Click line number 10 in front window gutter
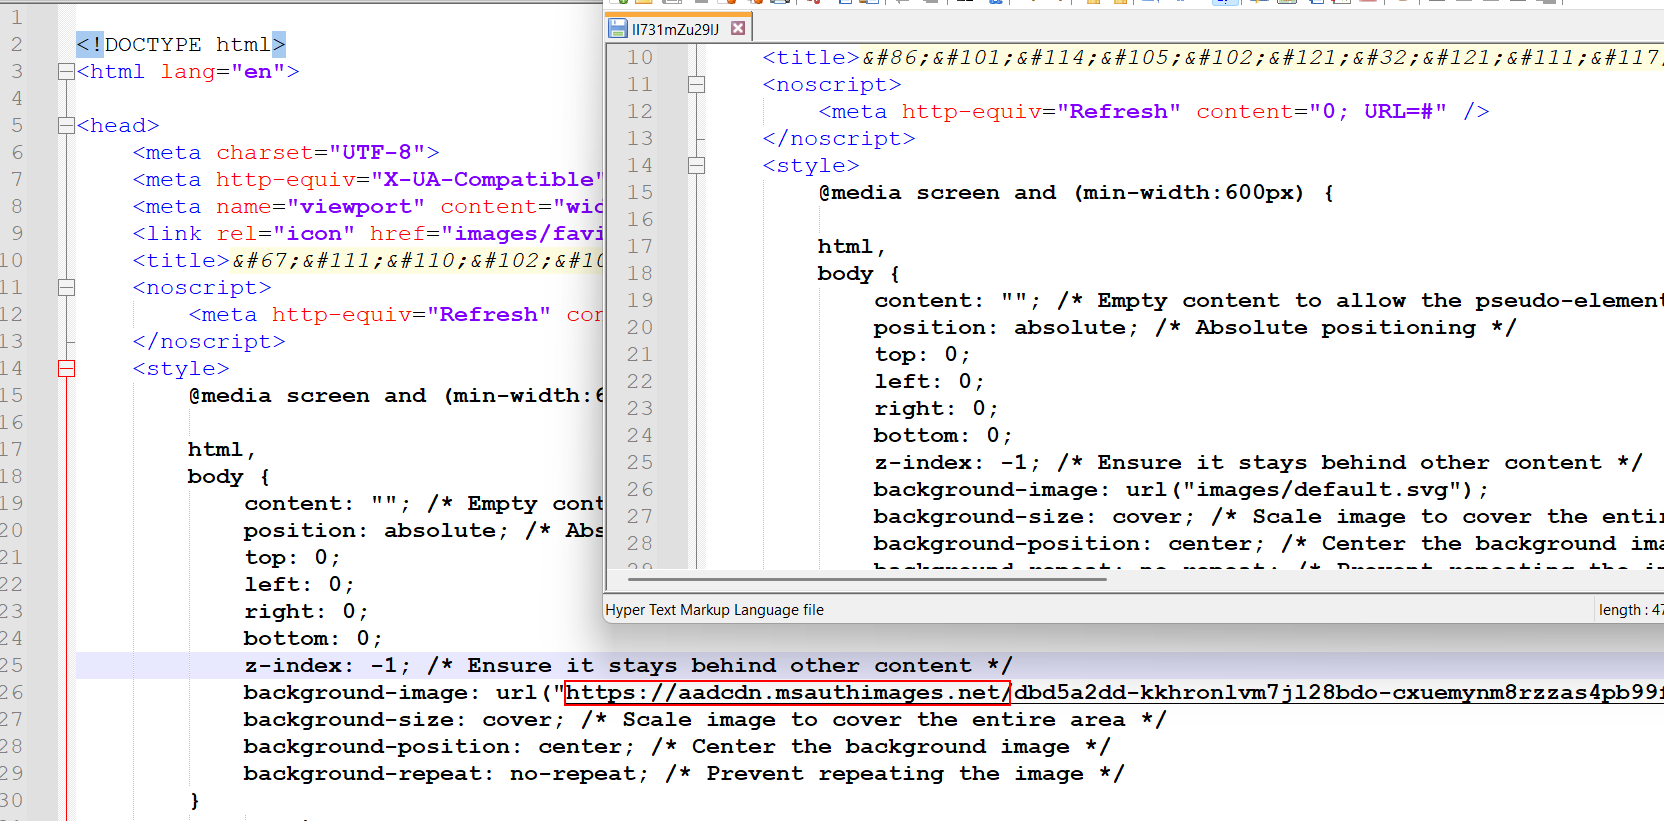Viewport: 1664px width, 821px height. click(640, 58)
